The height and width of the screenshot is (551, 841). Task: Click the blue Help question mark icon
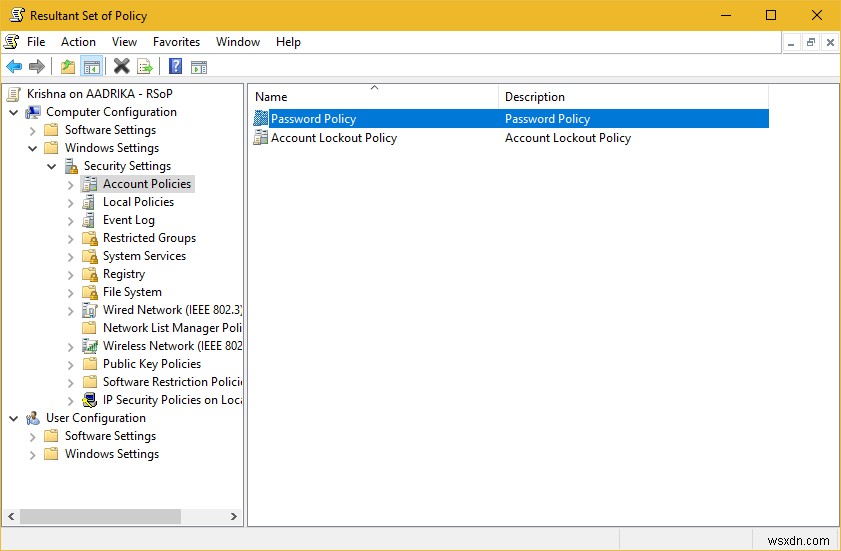(175, 66)
